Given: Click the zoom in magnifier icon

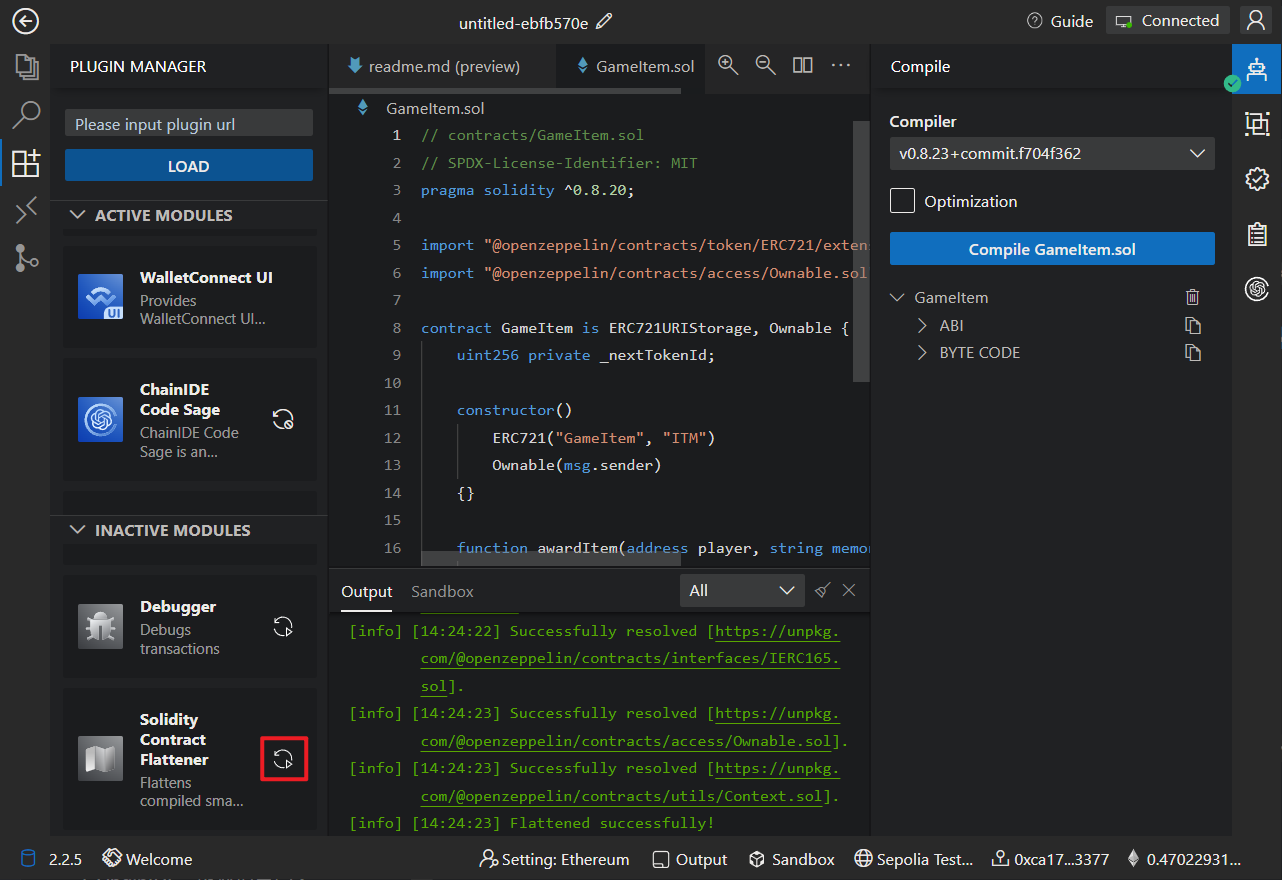Looking at the screenshot, I should coord(728,65).
